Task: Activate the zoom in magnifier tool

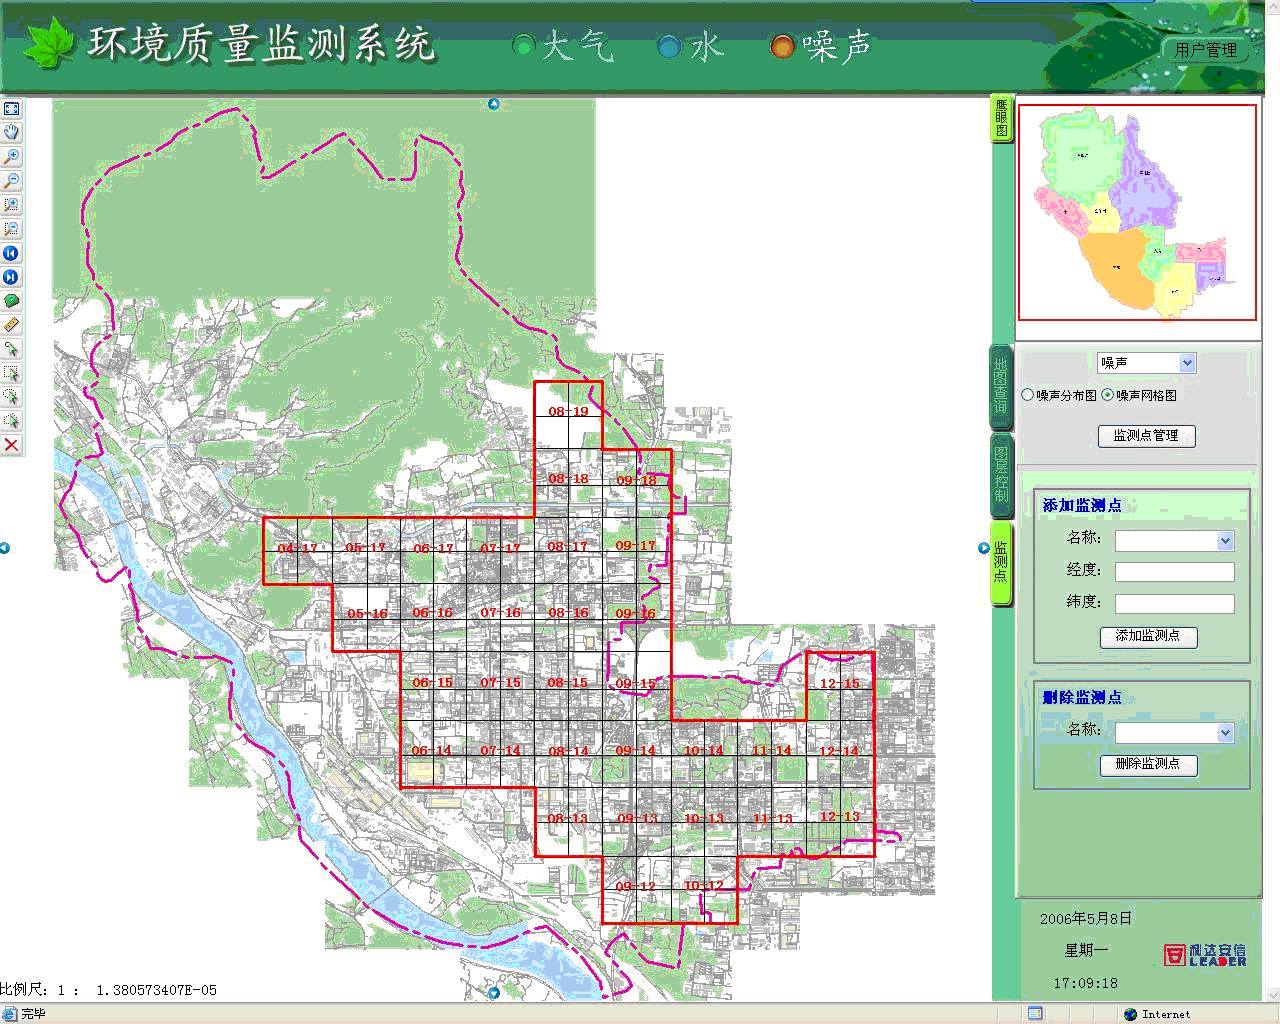Action: pyautogui.click(x=11, y=157)
